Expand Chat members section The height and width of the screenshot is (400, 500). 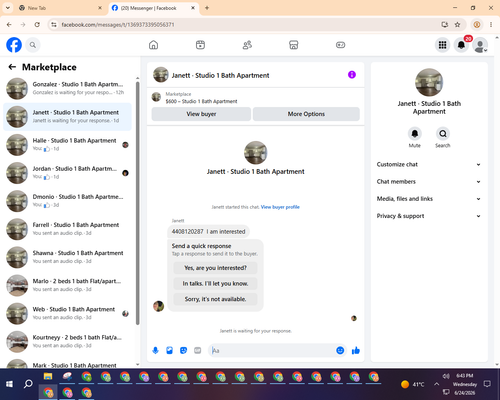(x=429, y=182)
